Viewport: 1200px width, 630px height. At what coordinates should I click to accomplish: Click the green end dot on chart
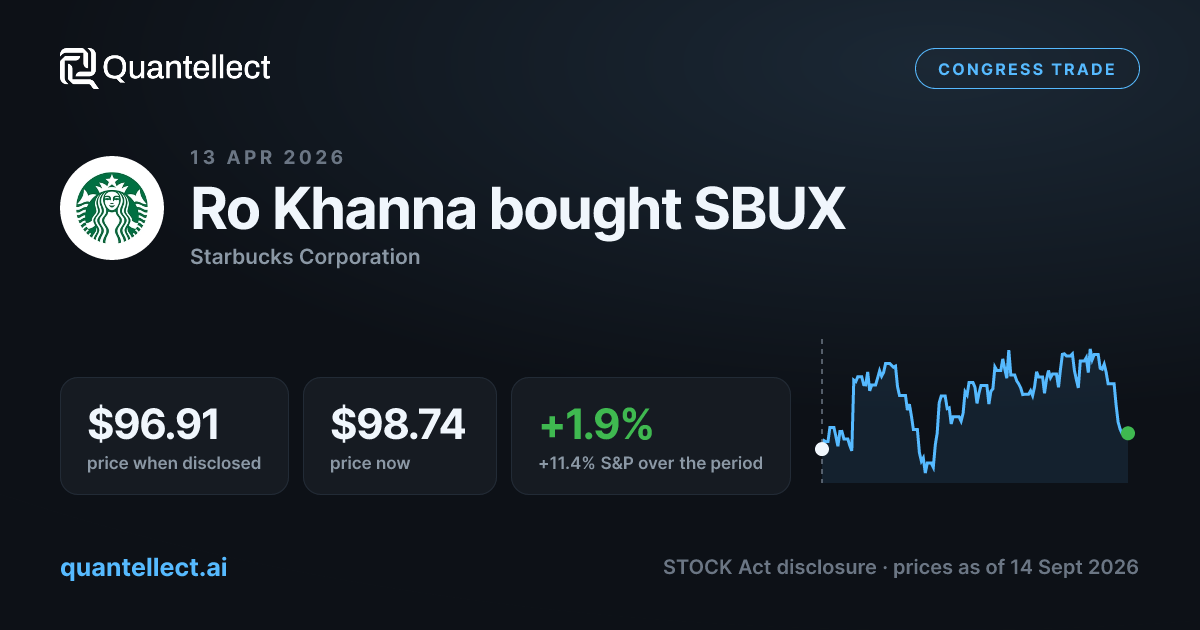click(x=1128, y=433)
